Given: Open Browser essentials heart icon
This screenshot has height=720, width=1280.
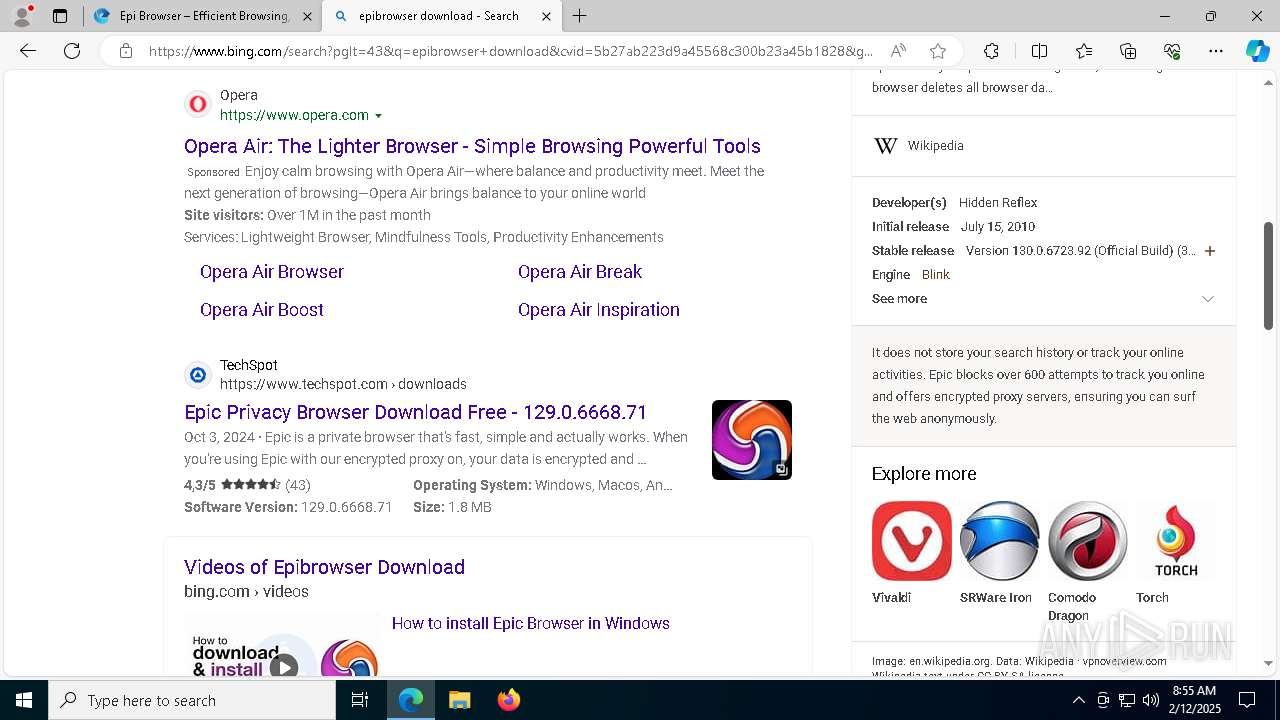Looking at the screenshot, I should tap(1172, 51).
